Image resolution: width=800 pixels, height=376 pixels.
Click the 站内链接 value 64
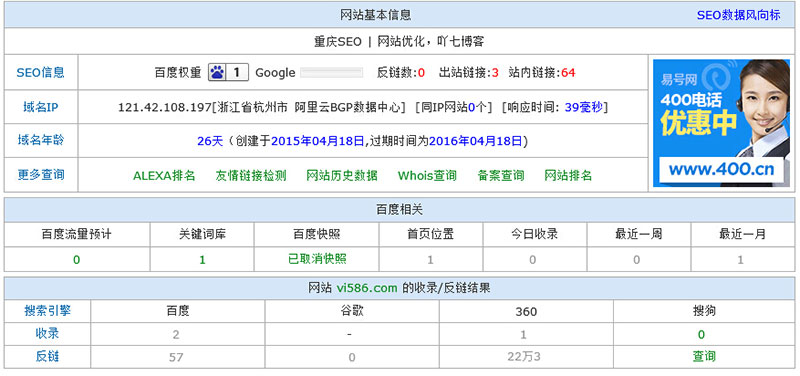[568, 73]
